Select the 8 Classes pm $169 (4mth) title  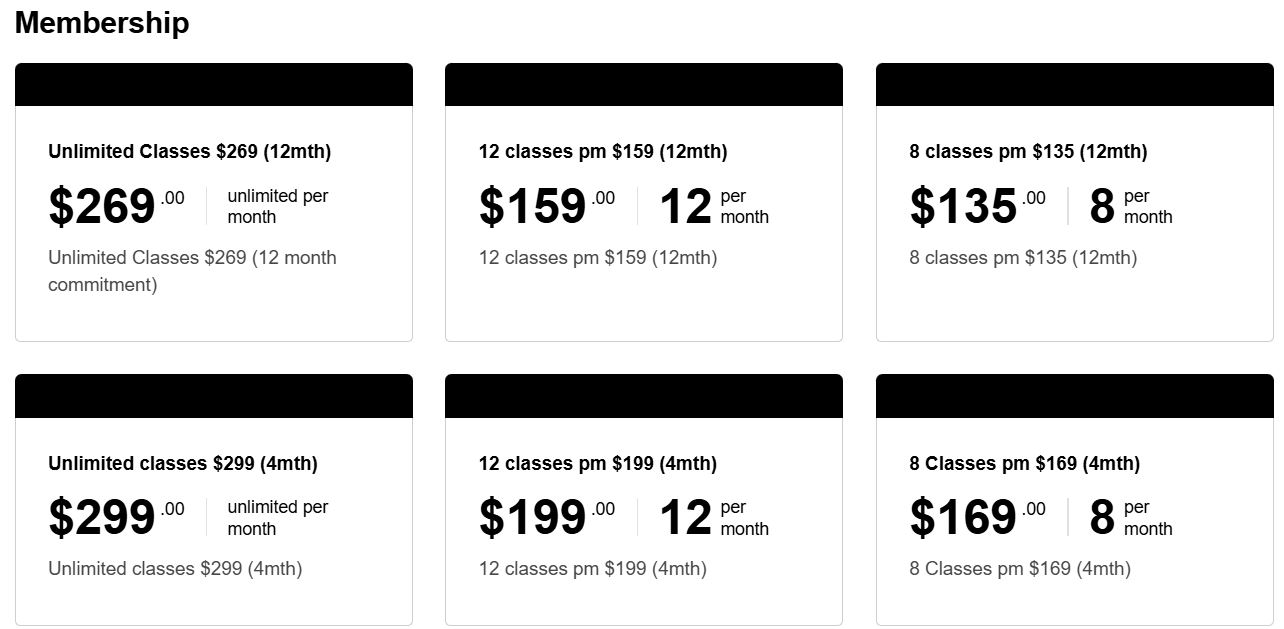(x=1025, y=464)
